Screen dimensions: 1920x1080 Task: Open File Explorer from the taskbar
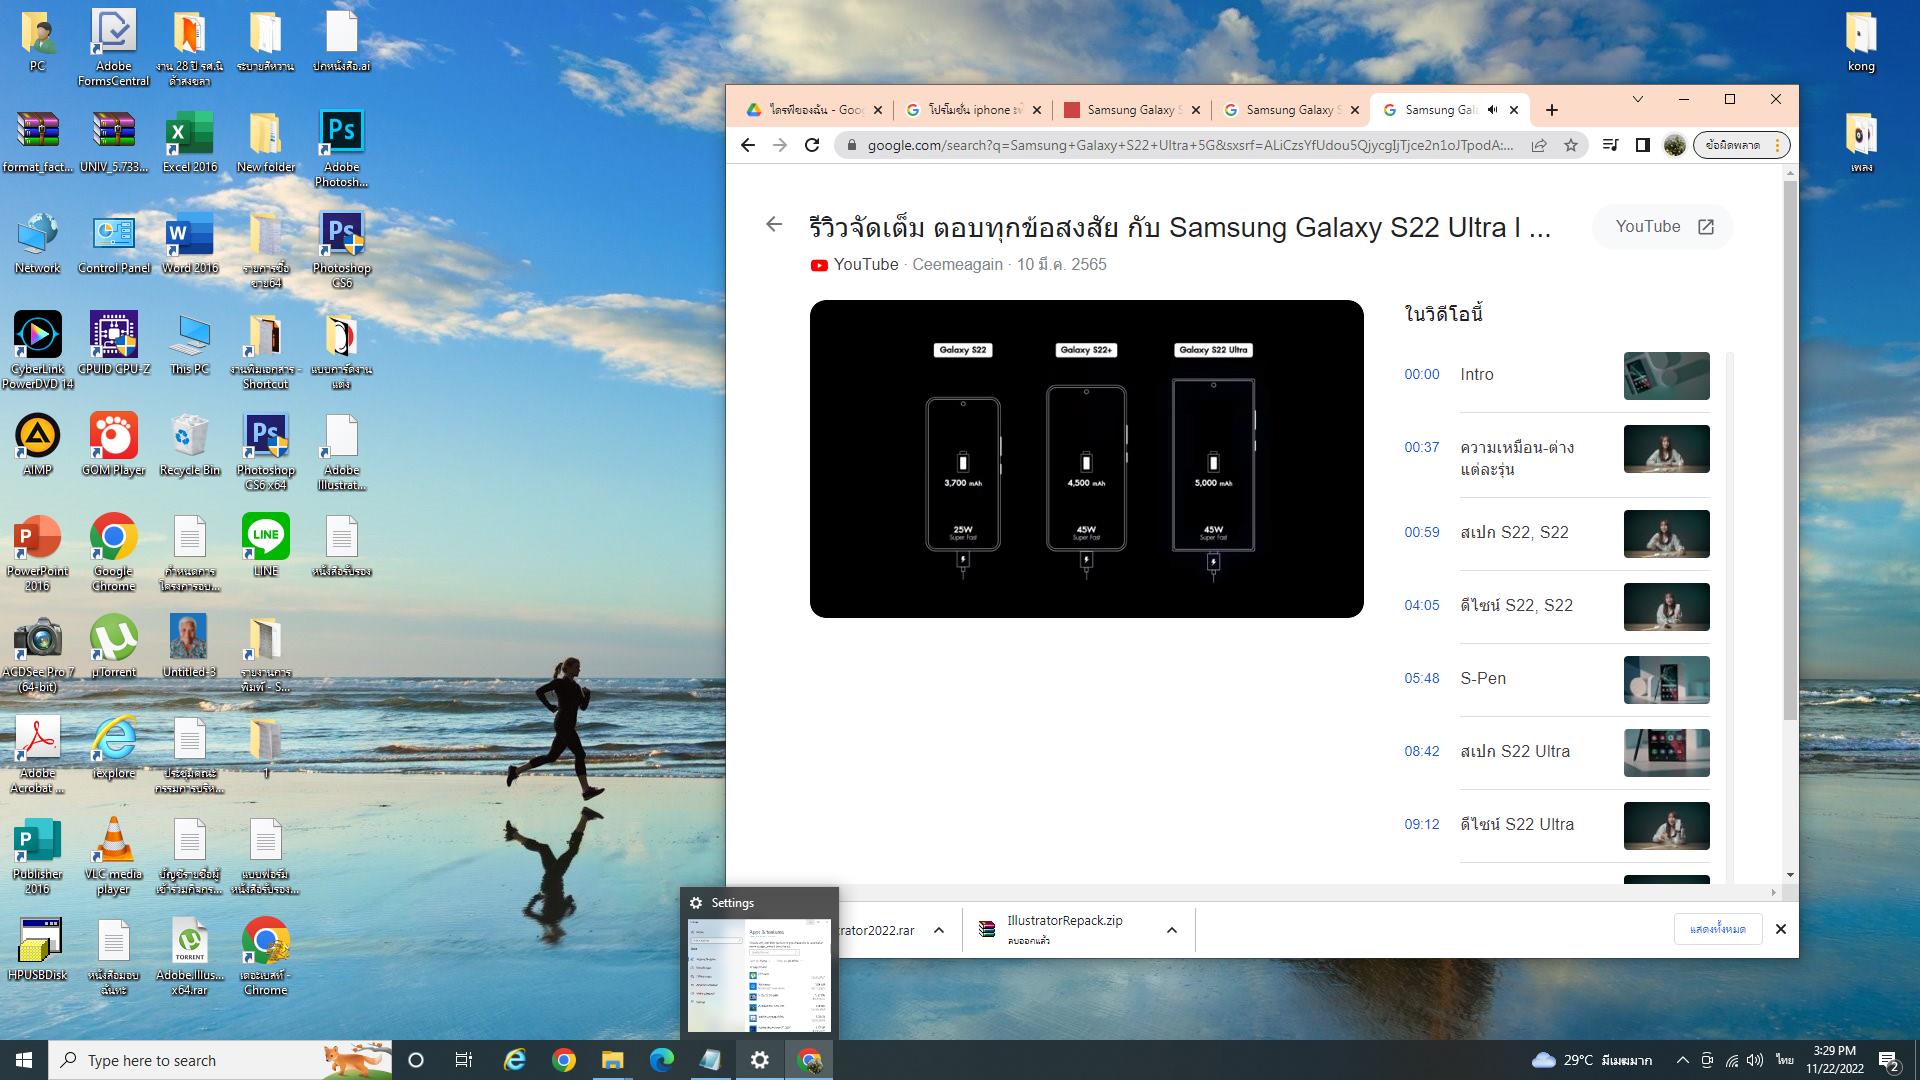(612, 1060)
